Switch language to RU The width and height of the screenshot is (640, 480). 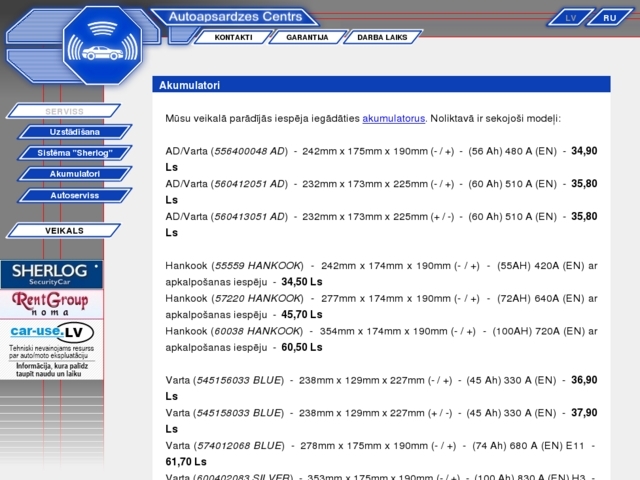point(609,18)
